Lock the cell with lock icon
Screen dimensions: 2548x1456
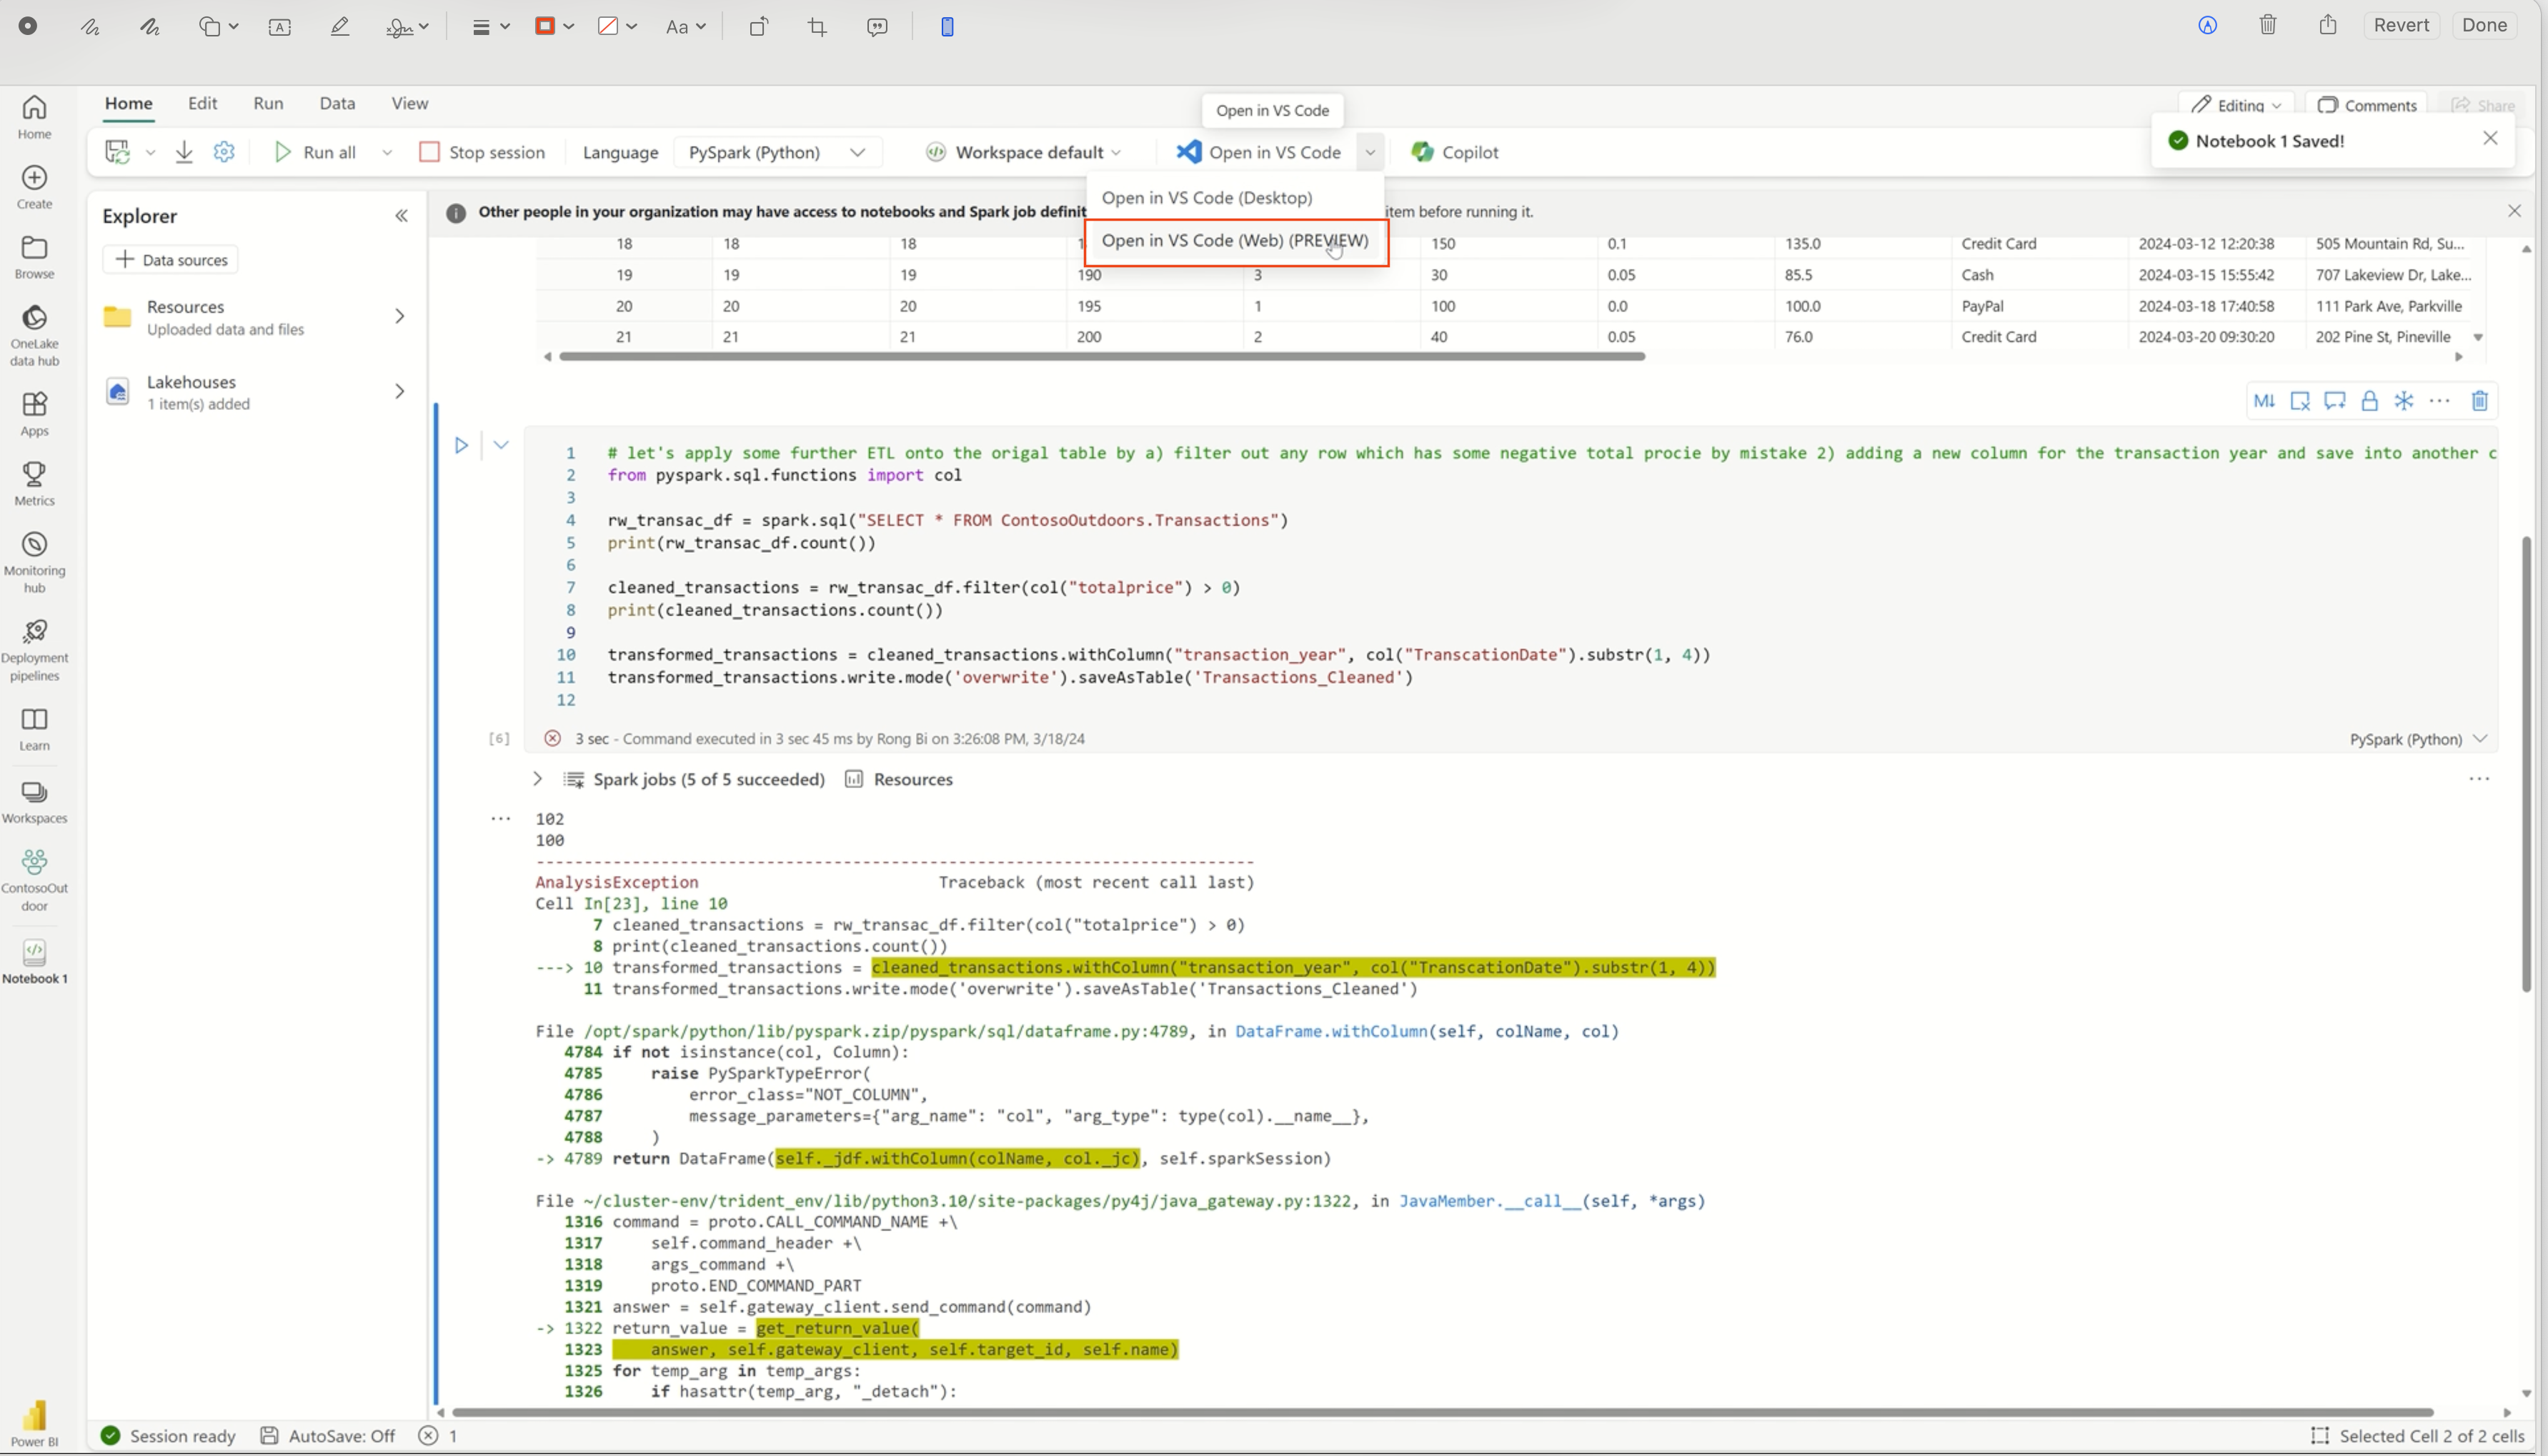coord(2369,401)
